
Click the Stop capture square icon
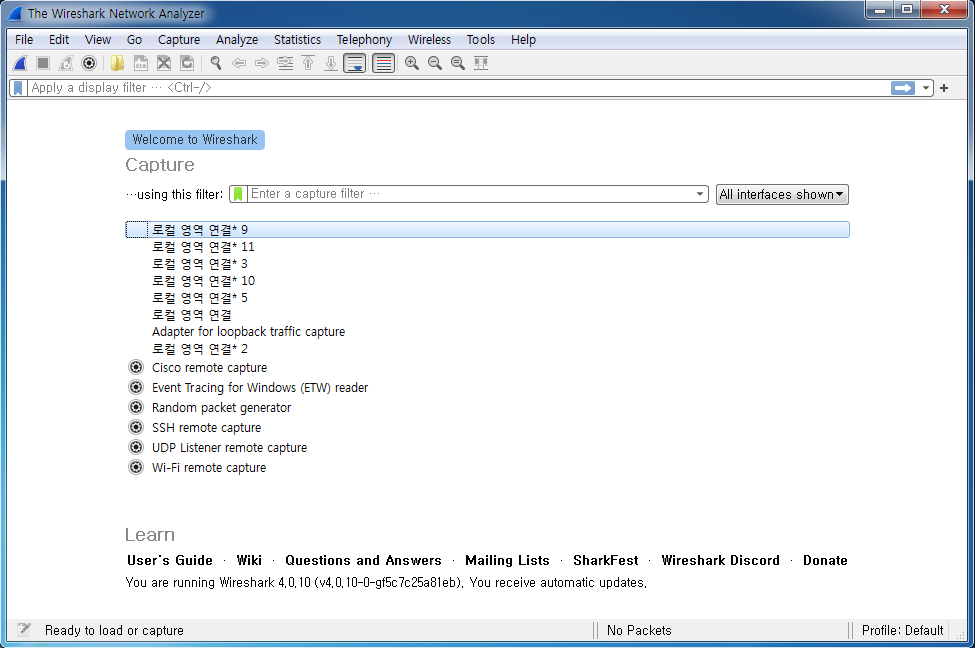pyautogui.click(x=43, y=63)
